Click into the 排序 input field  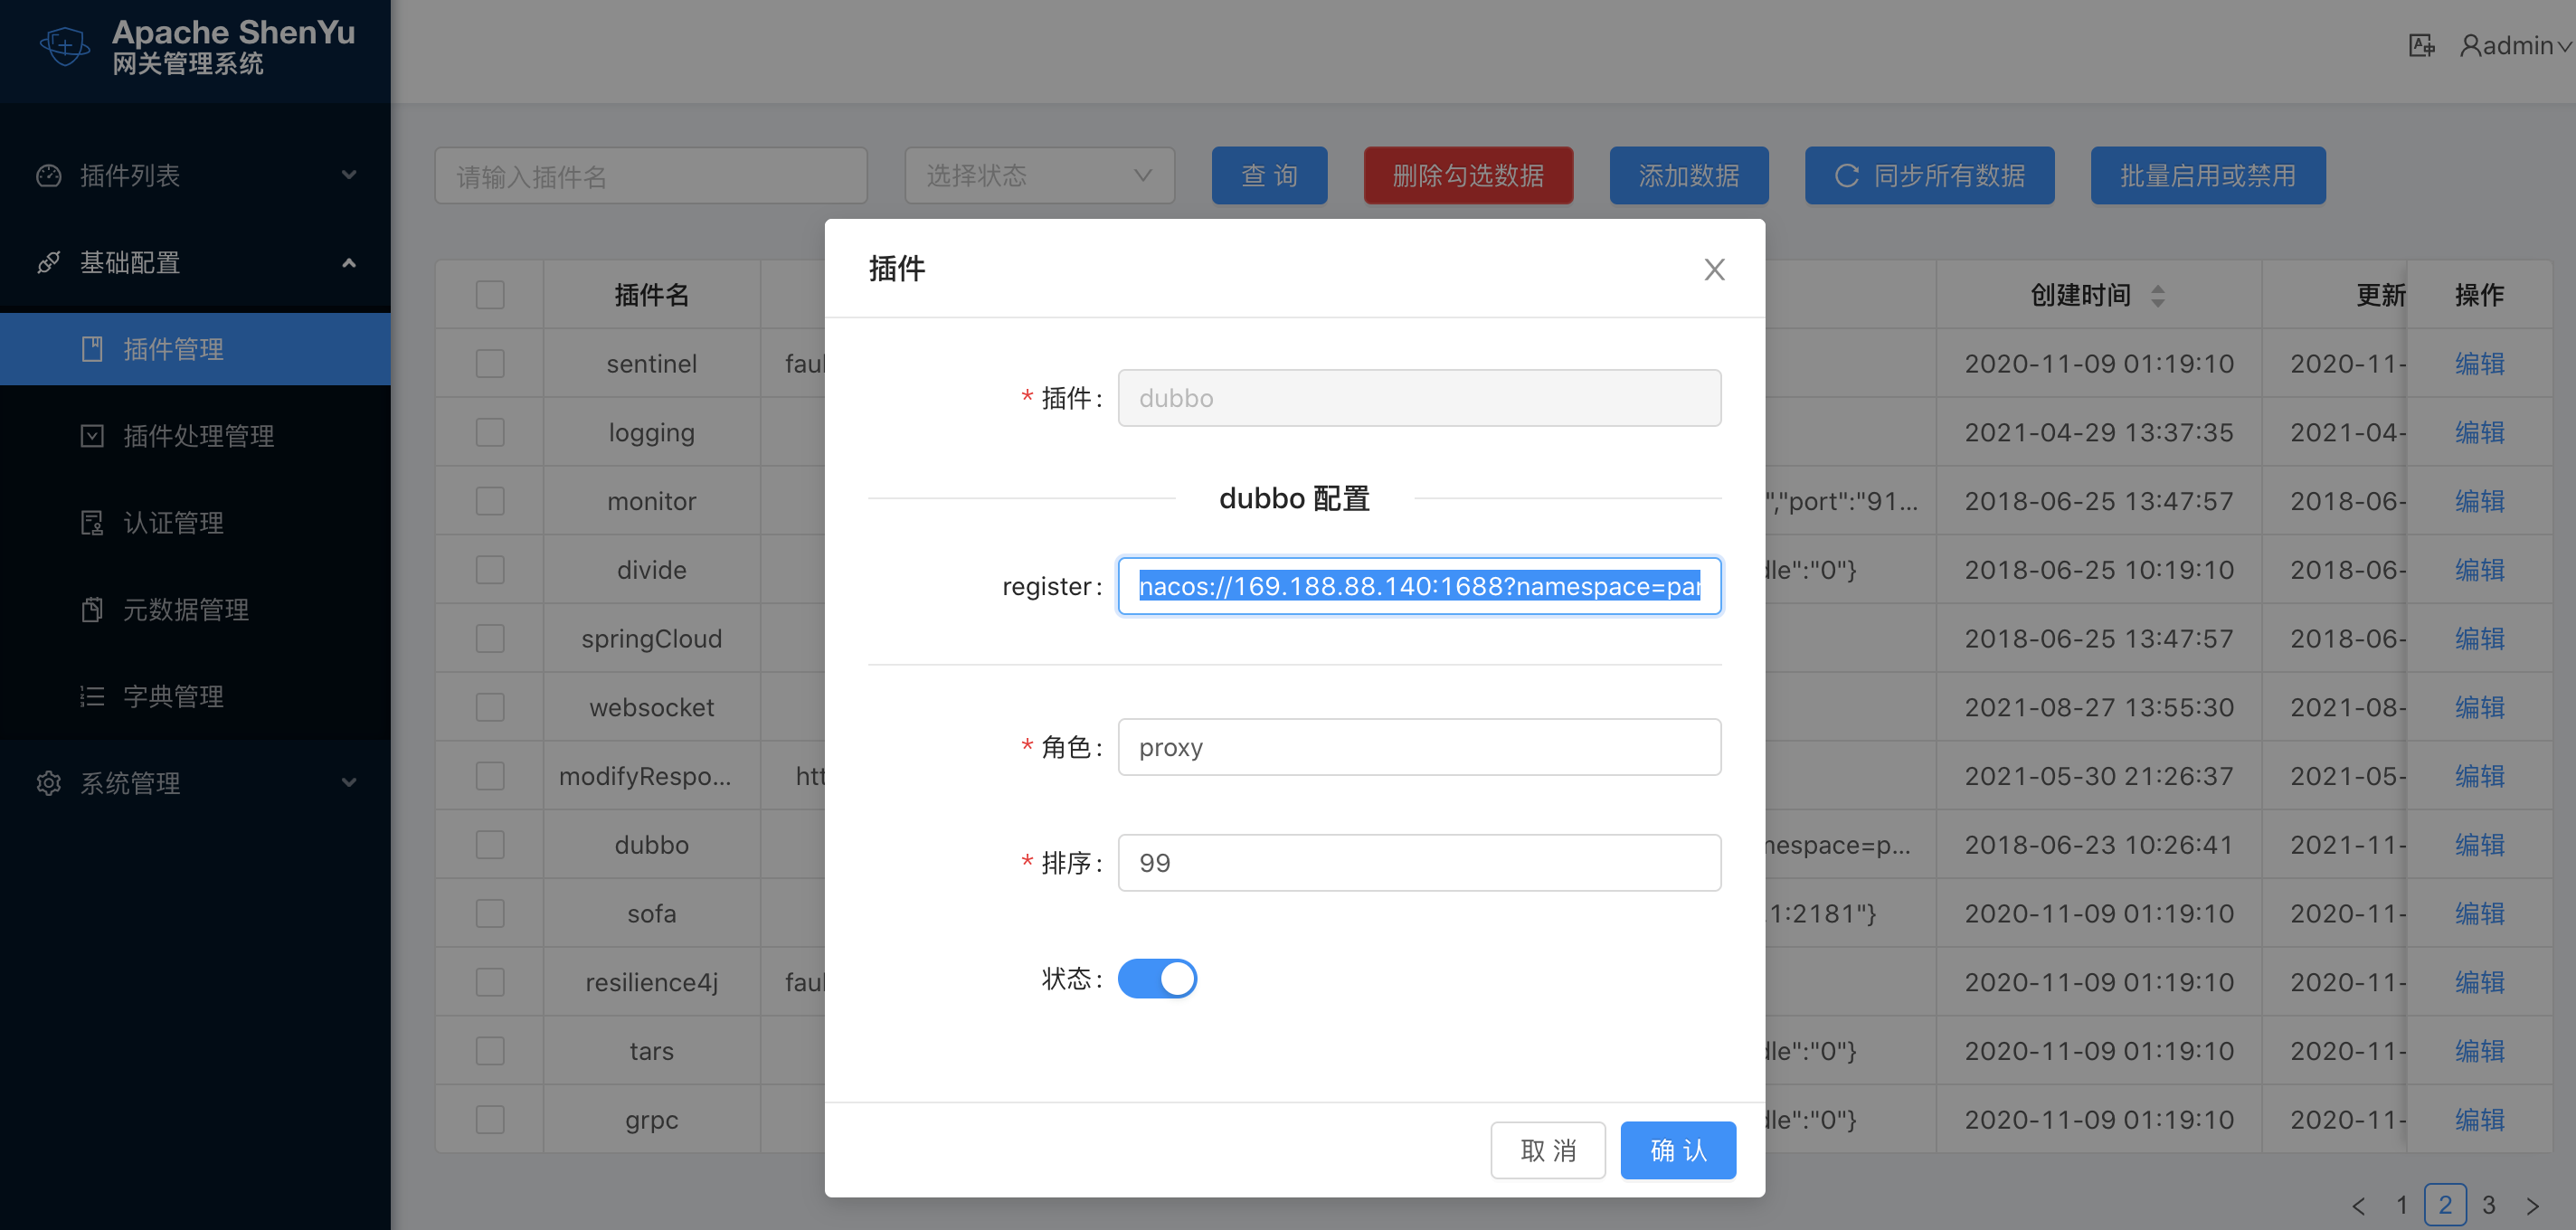(1419, 863)
